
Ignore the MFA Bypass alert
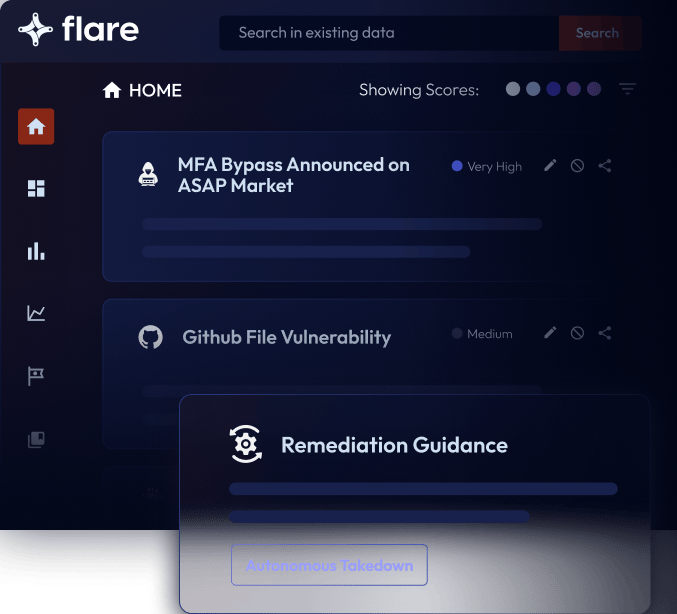(577, 166)
